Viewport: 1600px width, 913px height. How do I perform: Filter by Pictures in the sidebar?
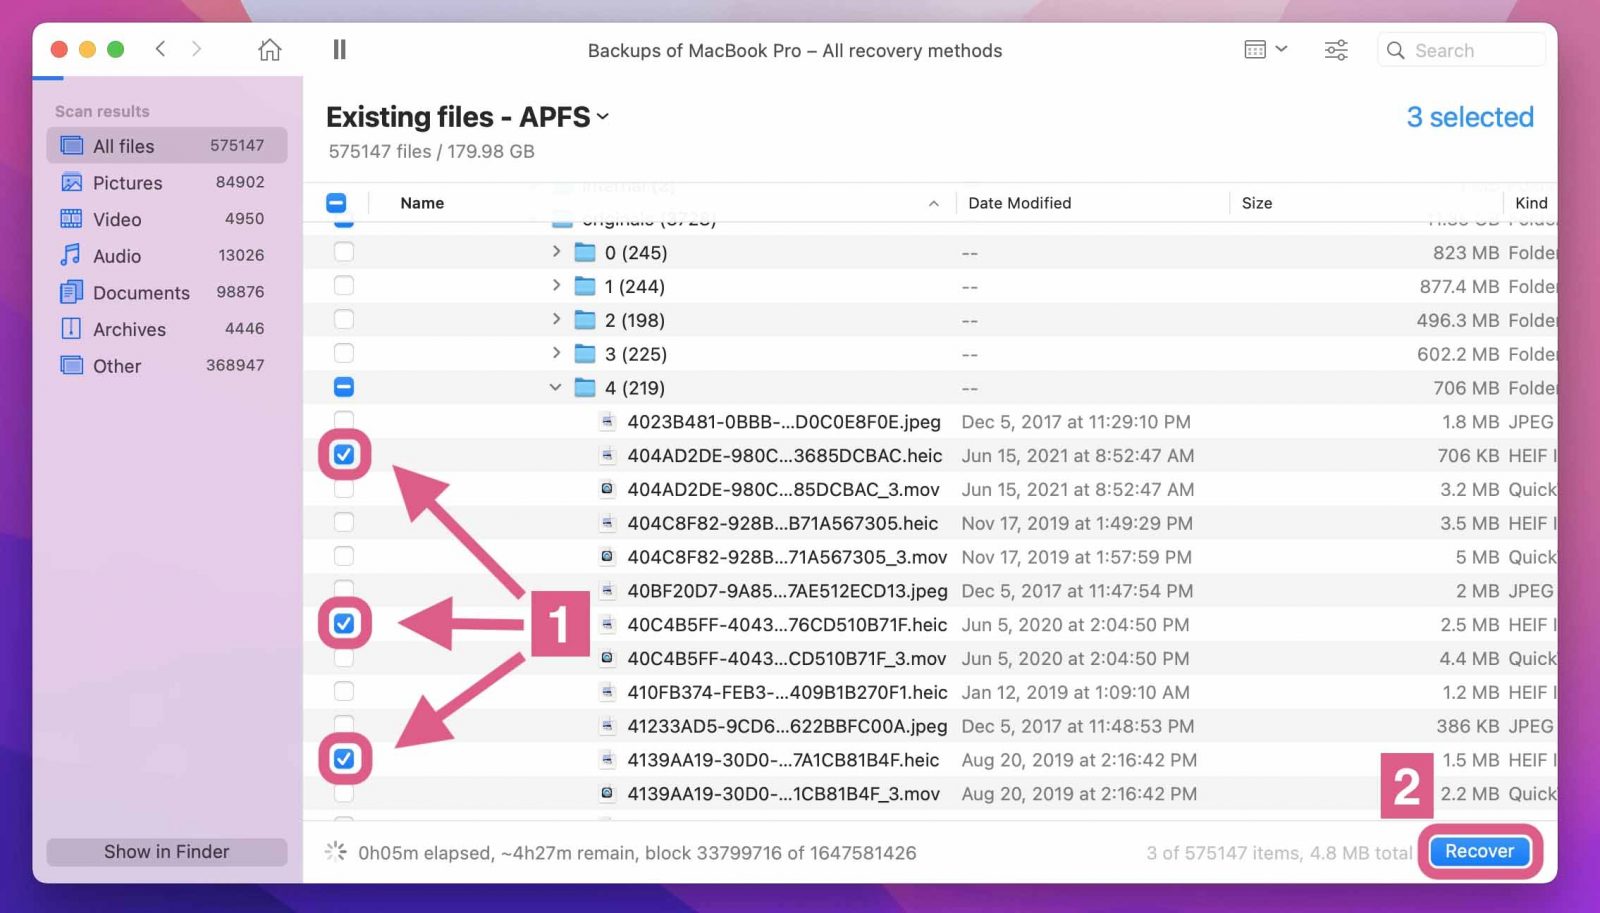click(x=166, y=182)
